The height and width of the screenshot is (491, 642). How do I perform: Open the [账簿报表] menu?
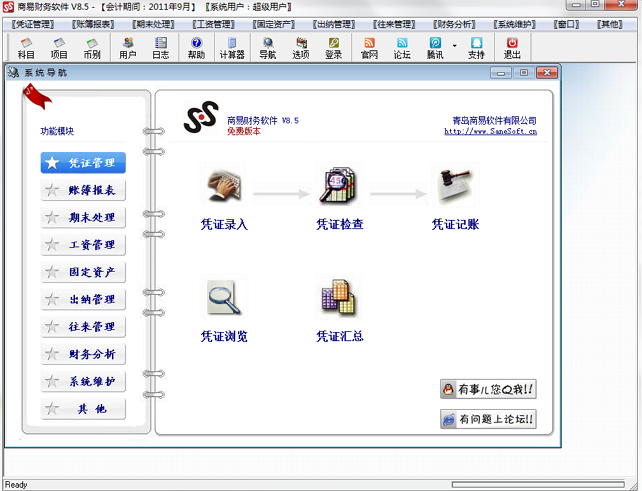(93, 25)
